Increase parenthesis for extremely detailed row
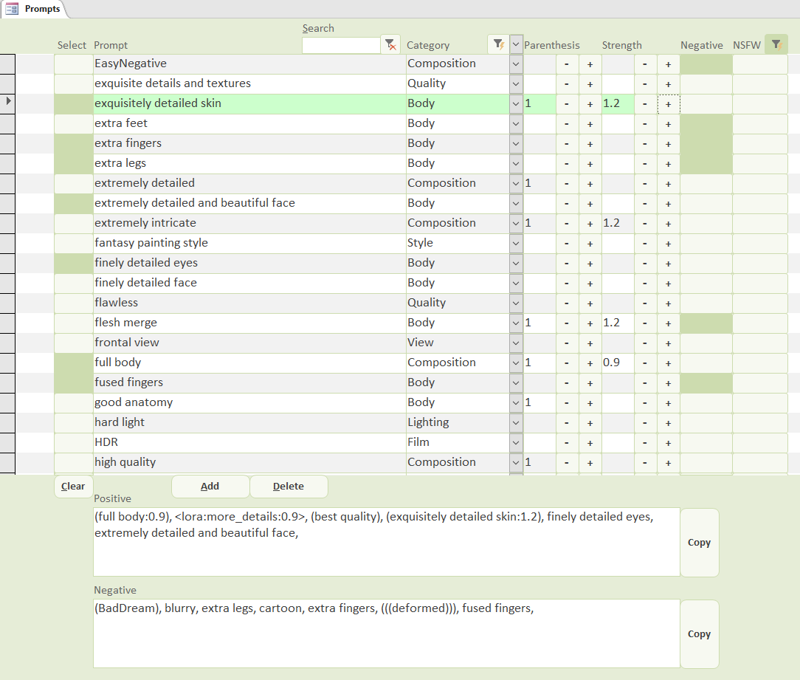 (590, 184)
